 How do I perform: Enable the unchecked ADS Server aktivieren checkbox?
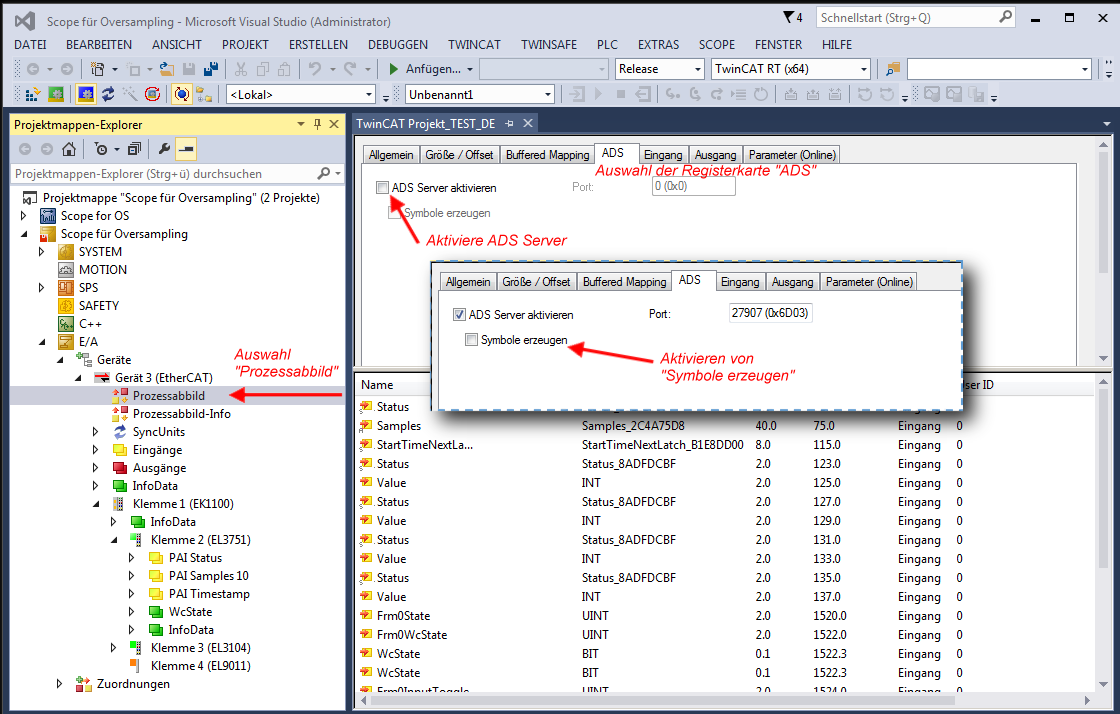382,188
